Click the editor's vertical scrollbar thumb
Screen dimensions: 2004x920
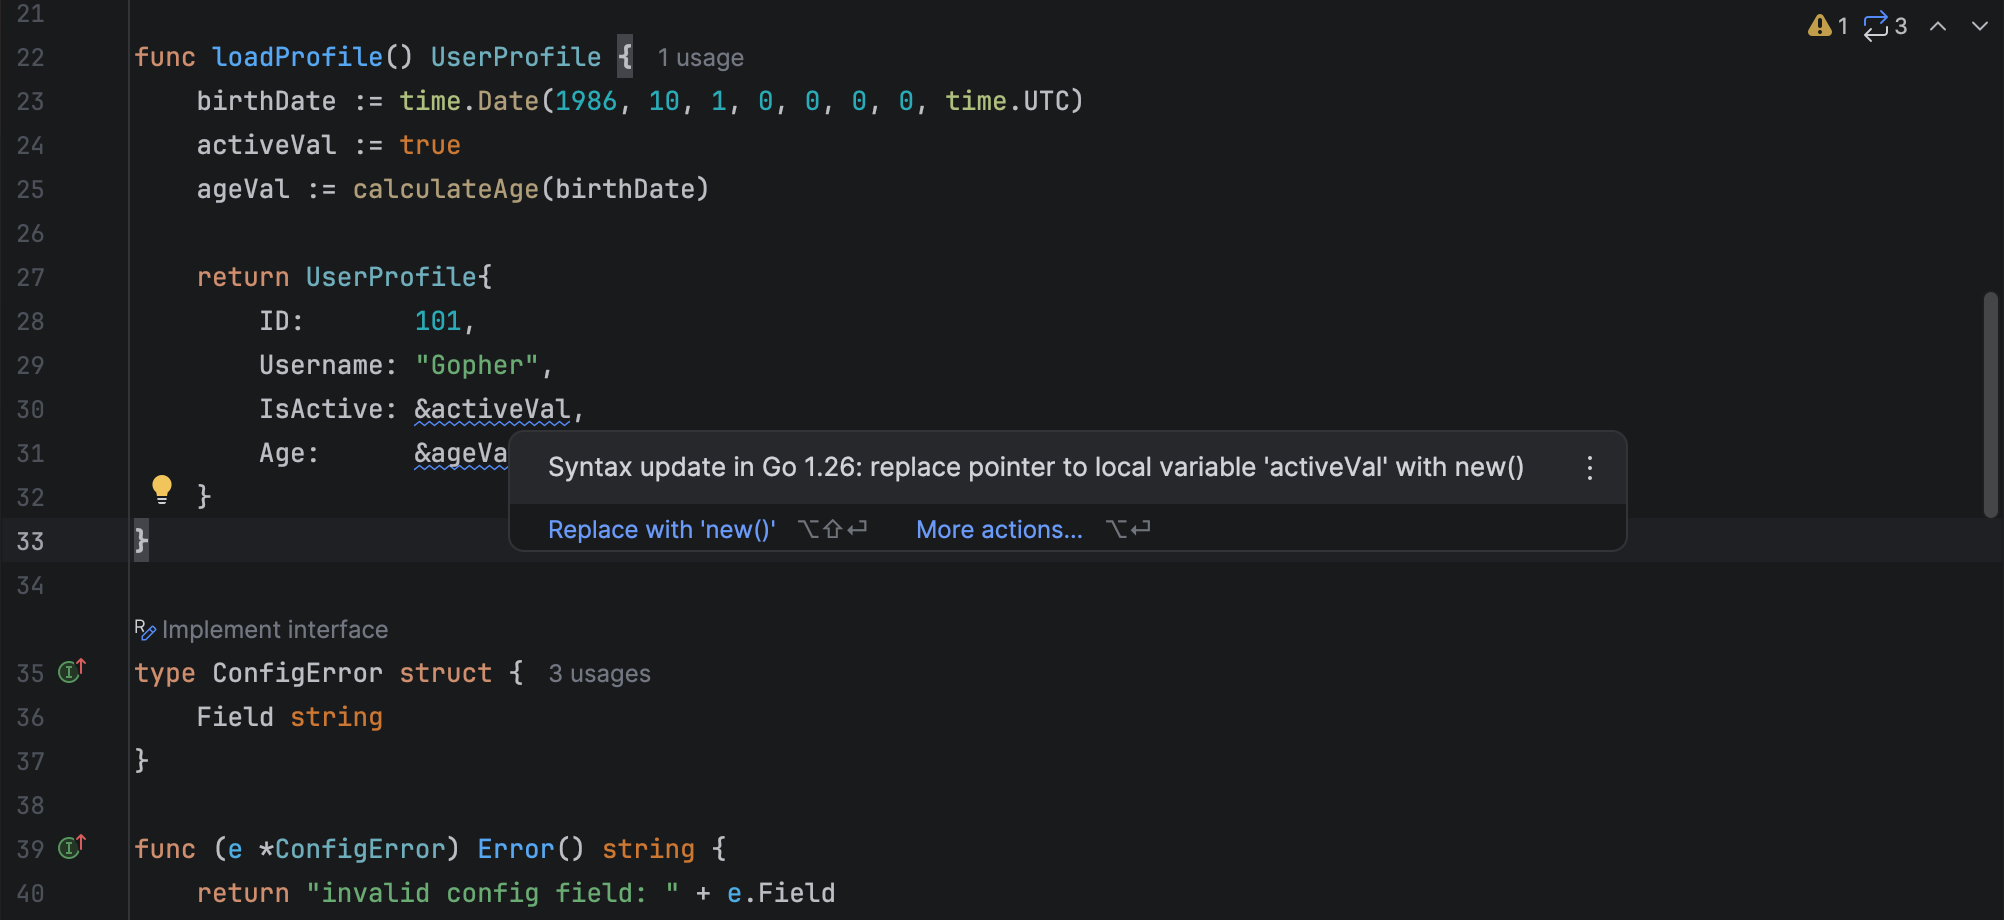point(1990,404)
